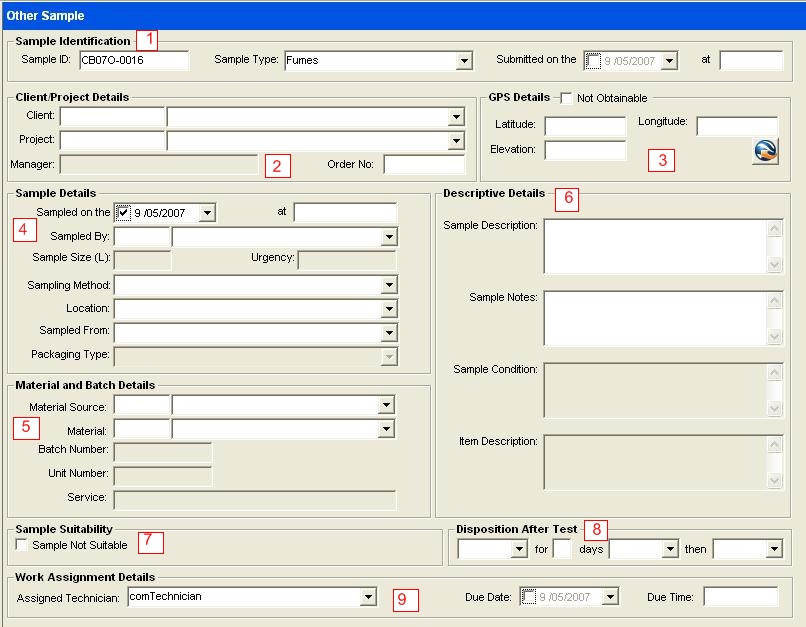Screen dimensions: 806x627
Task: Click the GPS globe icon button
Action: pos(765,151)
